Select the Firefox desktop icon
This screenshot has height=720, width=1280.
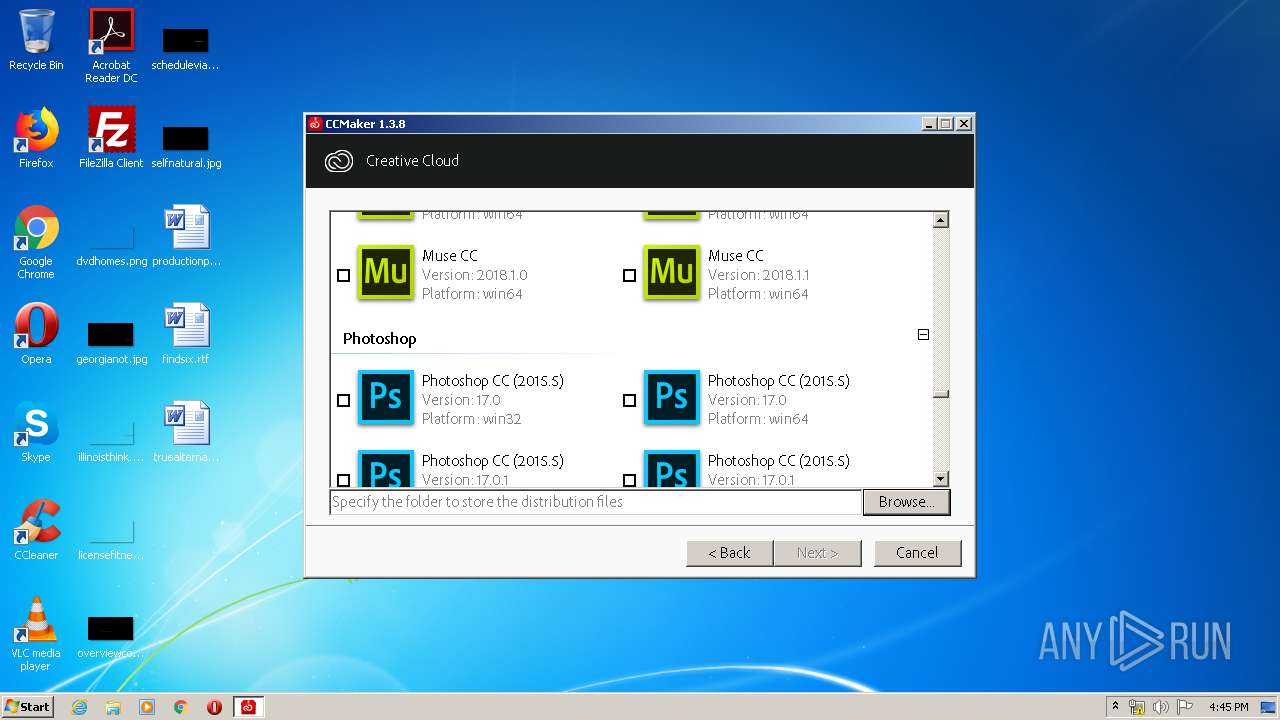point(36,139)
